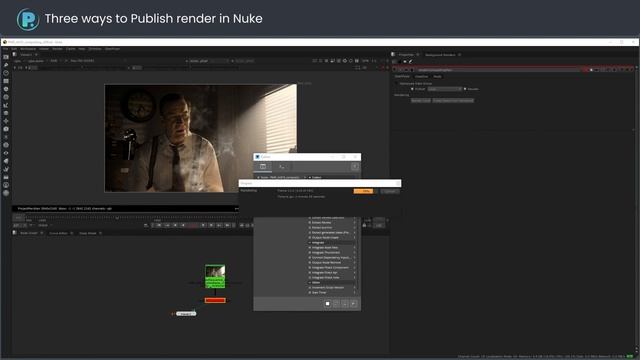Screen dimensions: 640x360
Task: Open the Pyblish terminal tab
Action: (282, 167)
